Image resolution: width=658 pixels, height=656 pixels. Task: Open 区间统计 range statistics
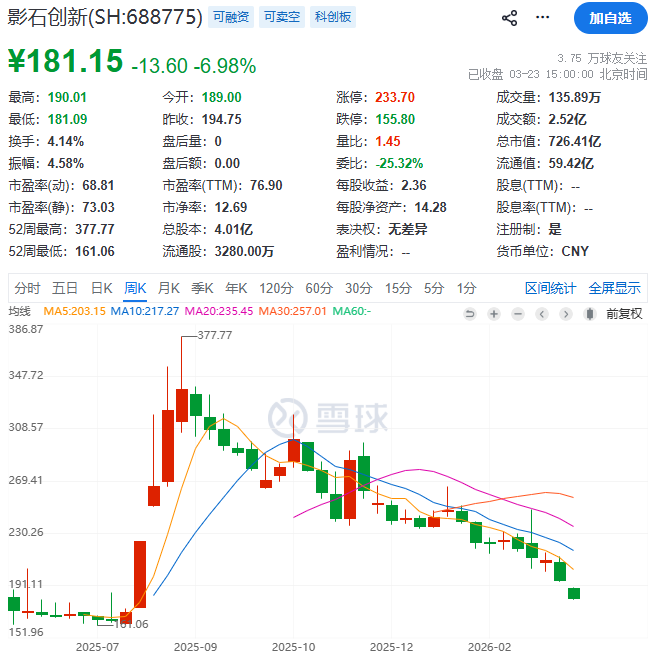tap(550, 288)
